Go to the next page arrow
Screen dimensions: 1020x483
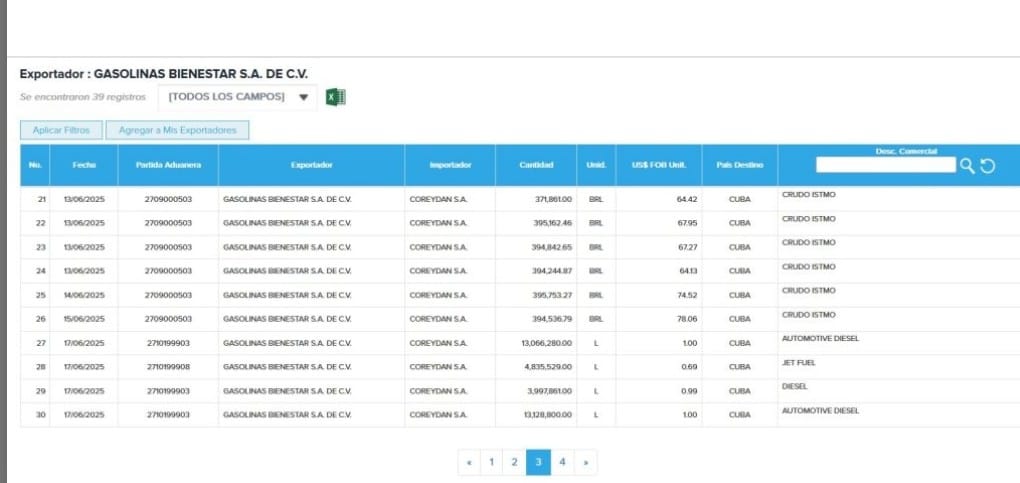coord(585,462)
